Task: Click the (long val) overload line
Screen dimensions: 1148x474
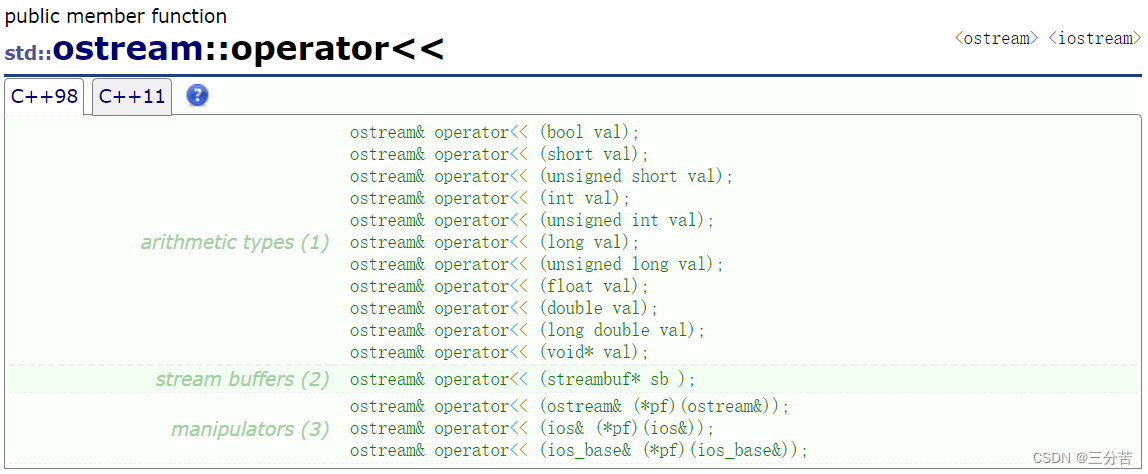Action: click(495, 242)
